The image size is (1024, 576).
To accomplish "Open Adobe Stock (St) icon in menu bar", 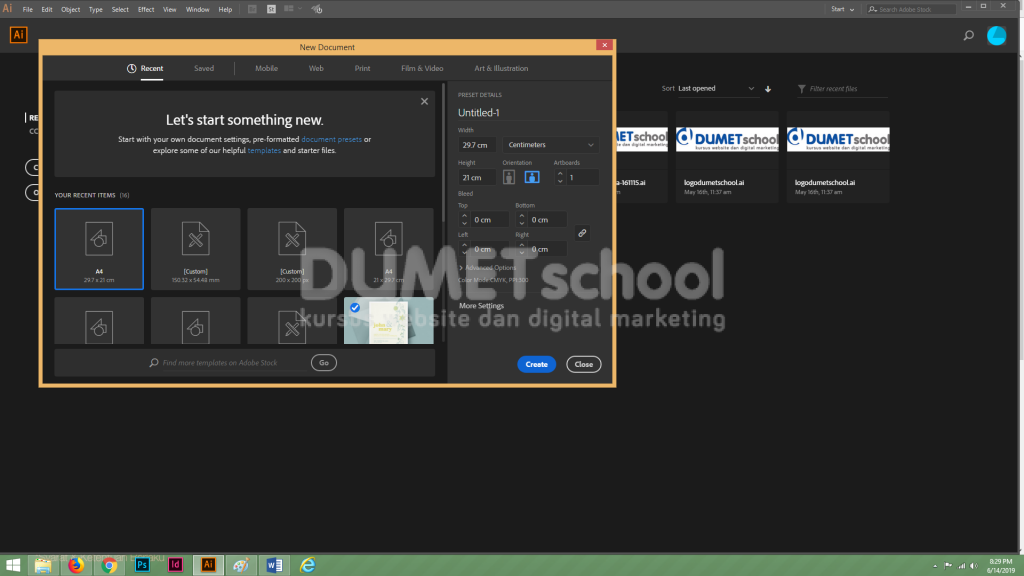I will coord(271,9).
